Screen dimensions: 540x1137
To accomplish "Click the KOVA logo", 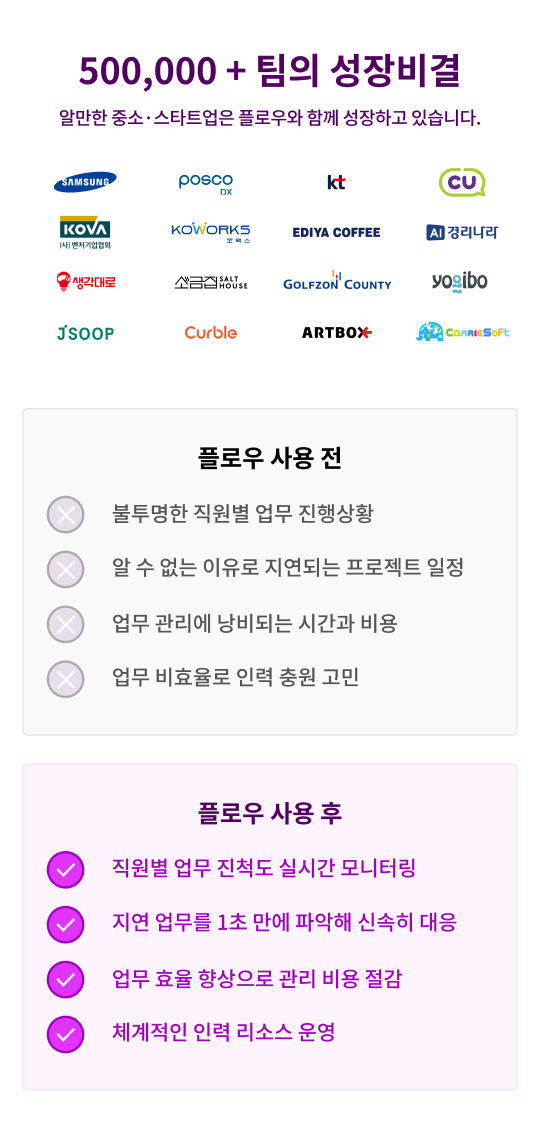I will tap(85, 232).
